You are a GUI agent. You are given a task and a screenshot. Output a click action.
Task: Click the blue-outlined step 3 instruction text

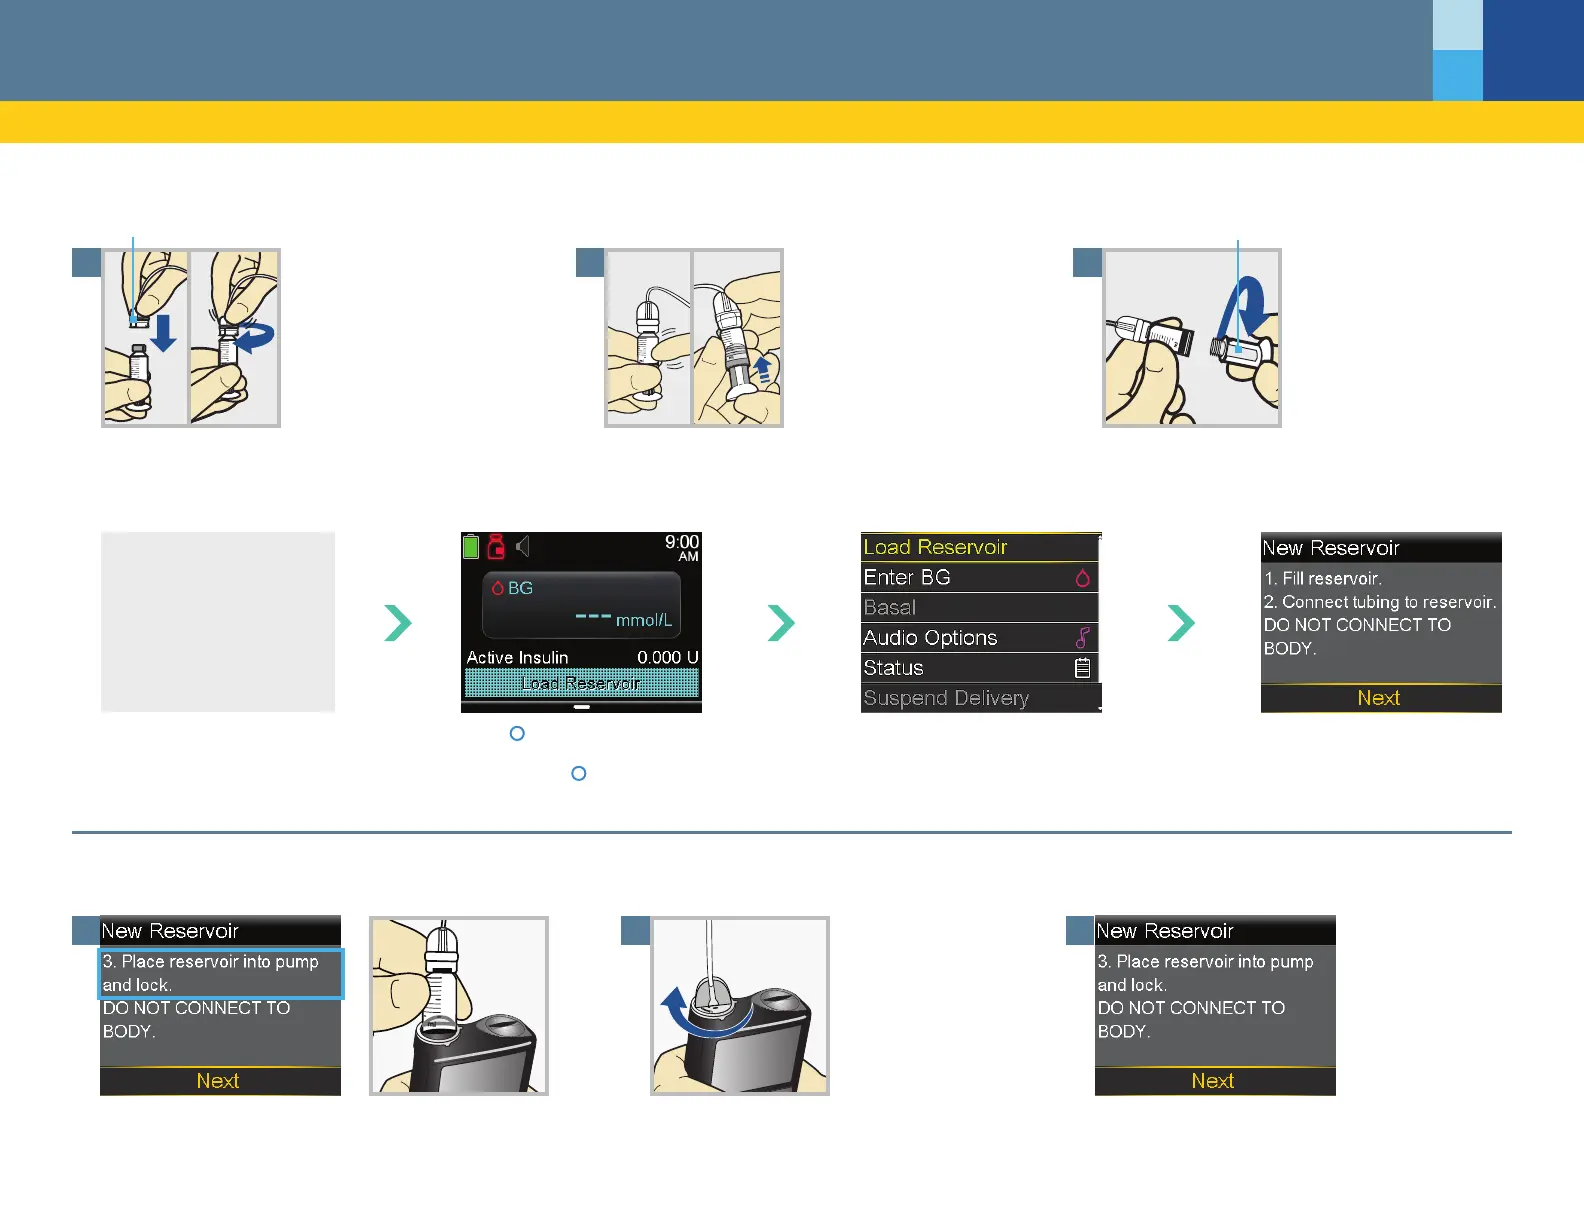click(221, 973)
